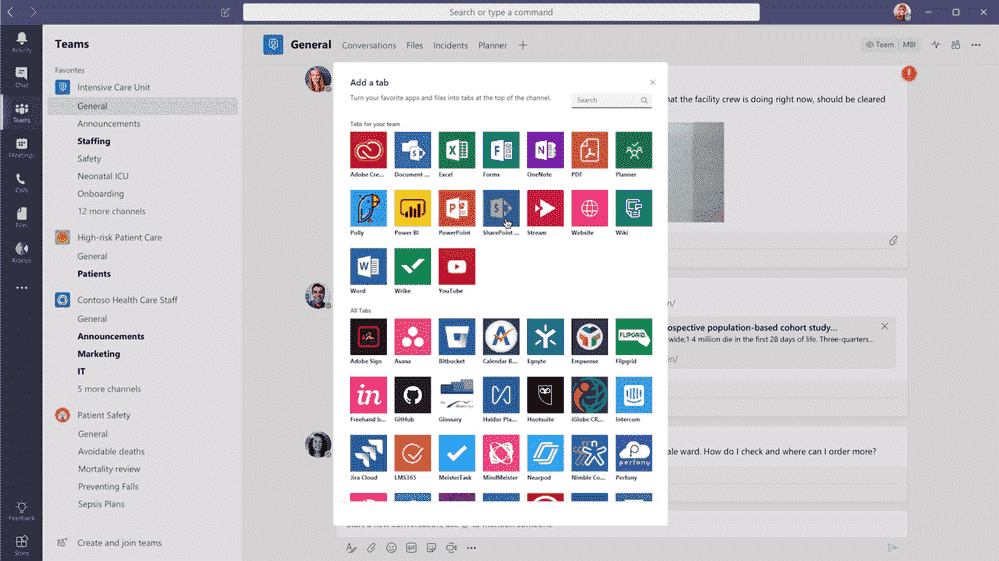Open Meetings in the left rail
Image resolution: width=999 pixels, height=561 pixels.
click(22, 147)
